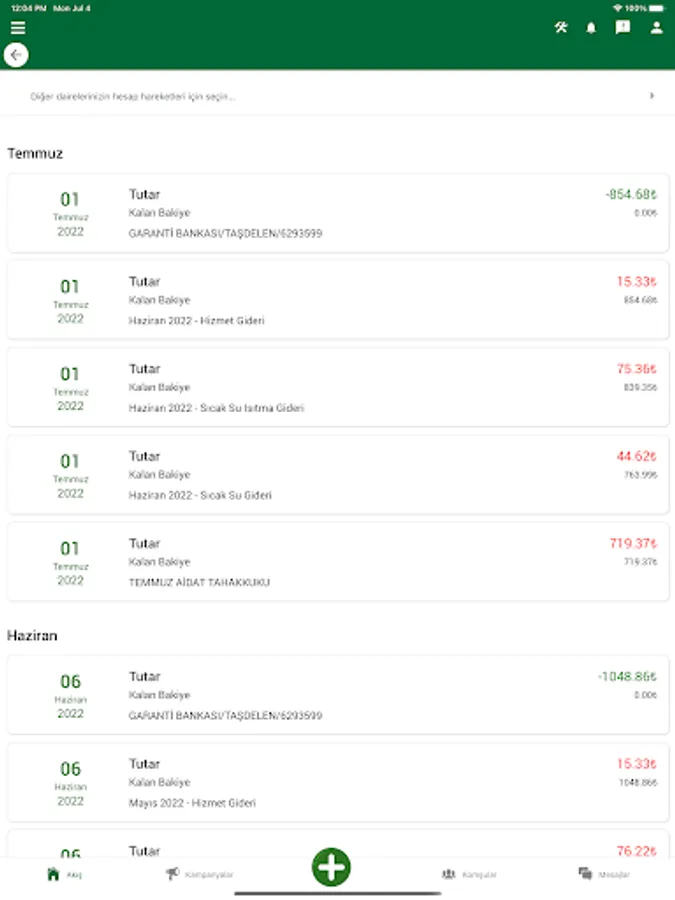Image resolution: width=675 pixels, height=900 pixels.
Task: Open the -854.68₺ Garanti Bankası transaction
Action: click(337, 213)
